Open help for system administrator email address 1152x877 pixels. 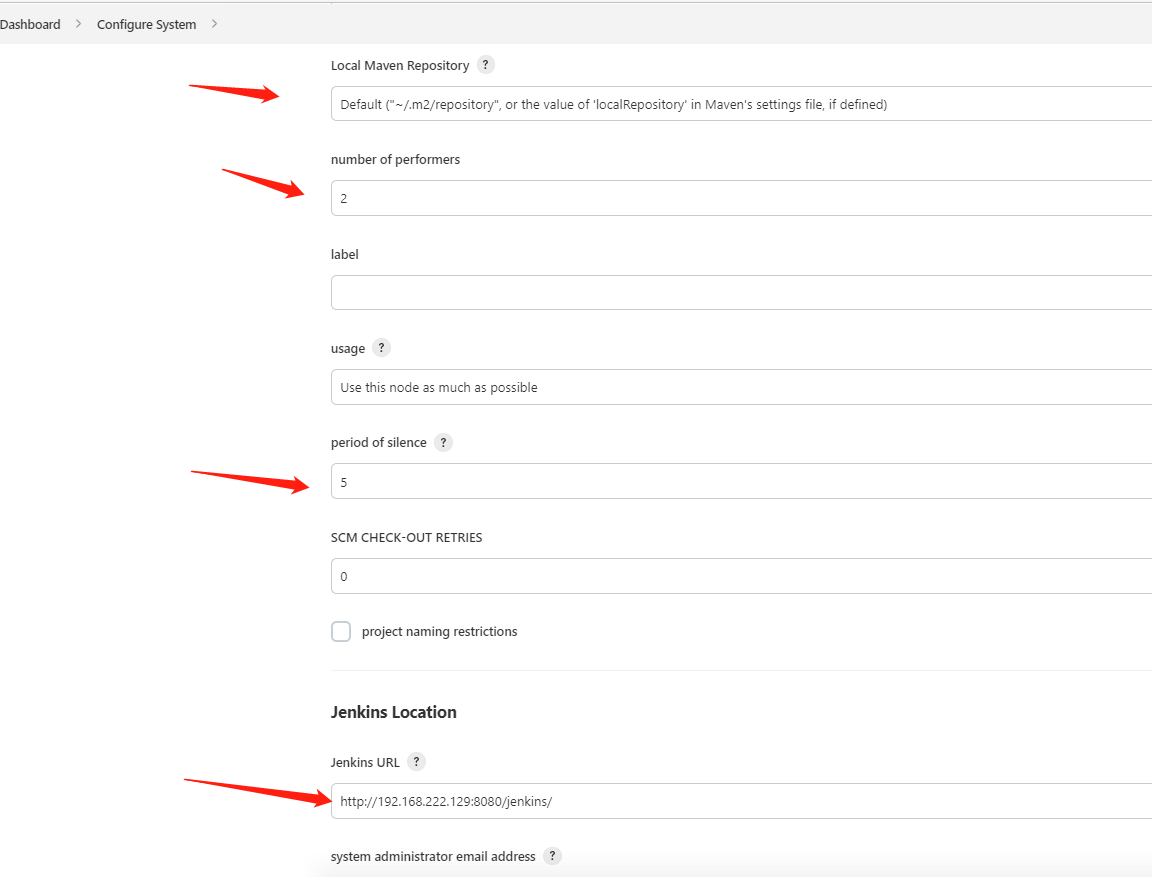point(552,856)
